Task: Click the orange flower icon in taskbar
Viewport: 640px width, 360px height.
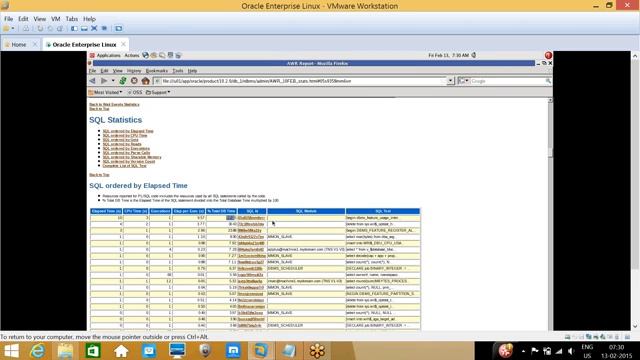Action: [x=317, y=351]
